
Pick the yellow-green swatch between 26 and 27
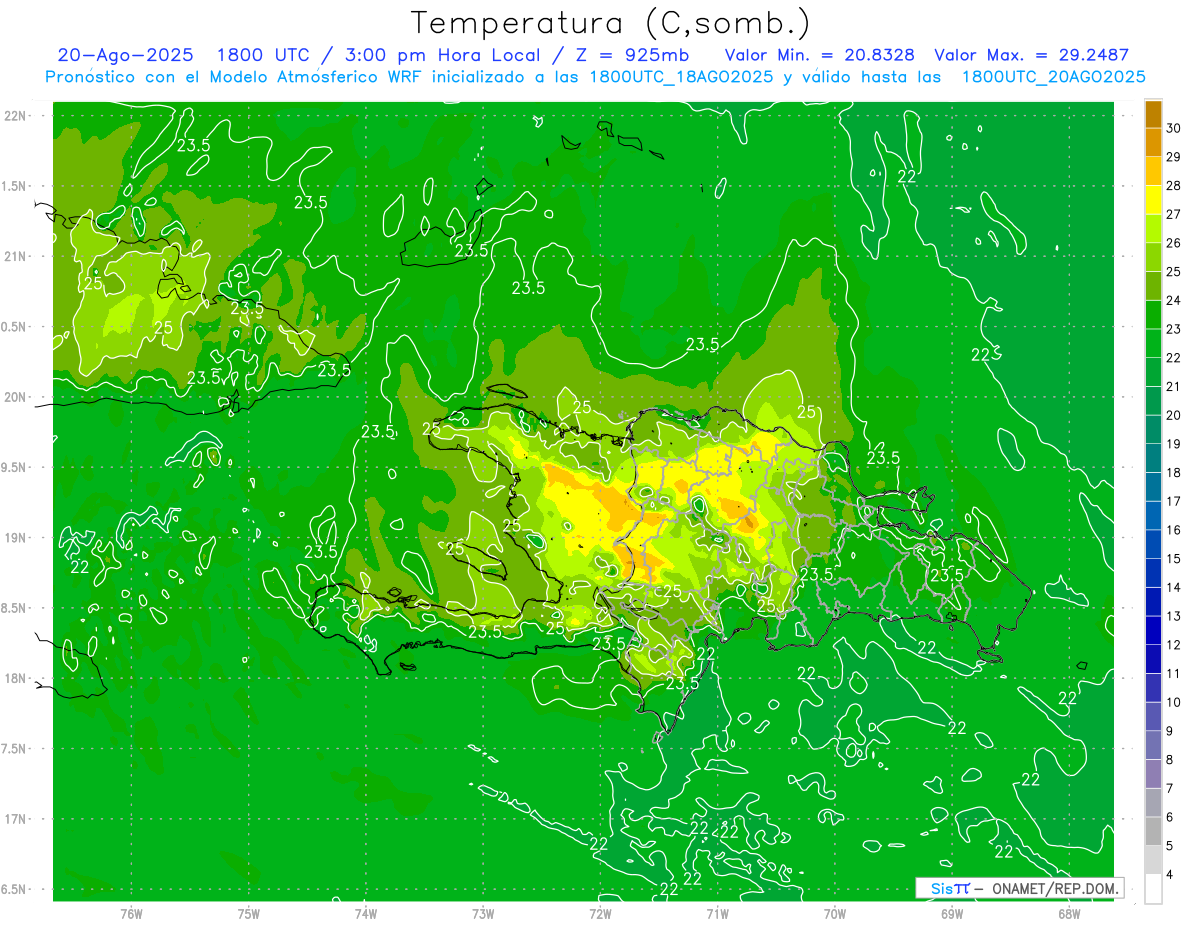[1153, 228]
